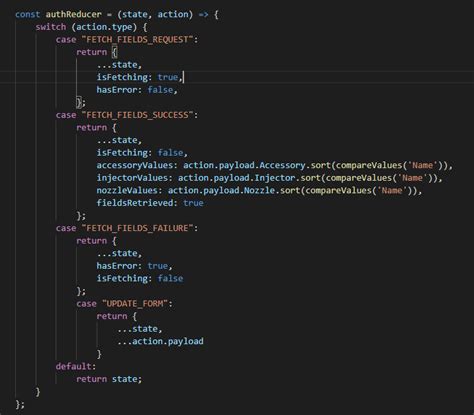Click the hasError: false line
474x415 pixels.
click(x=137, y=90)
